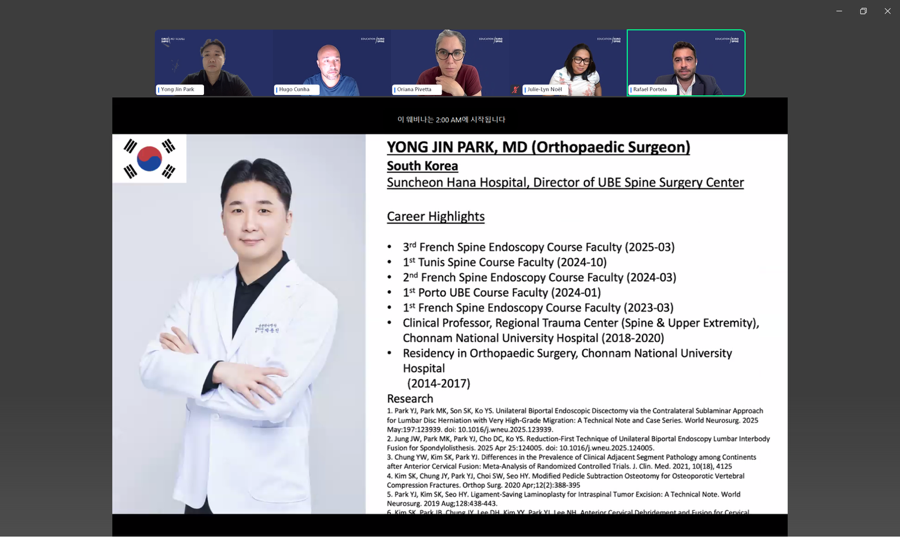Click the 'Research' heading

[410, 399]
